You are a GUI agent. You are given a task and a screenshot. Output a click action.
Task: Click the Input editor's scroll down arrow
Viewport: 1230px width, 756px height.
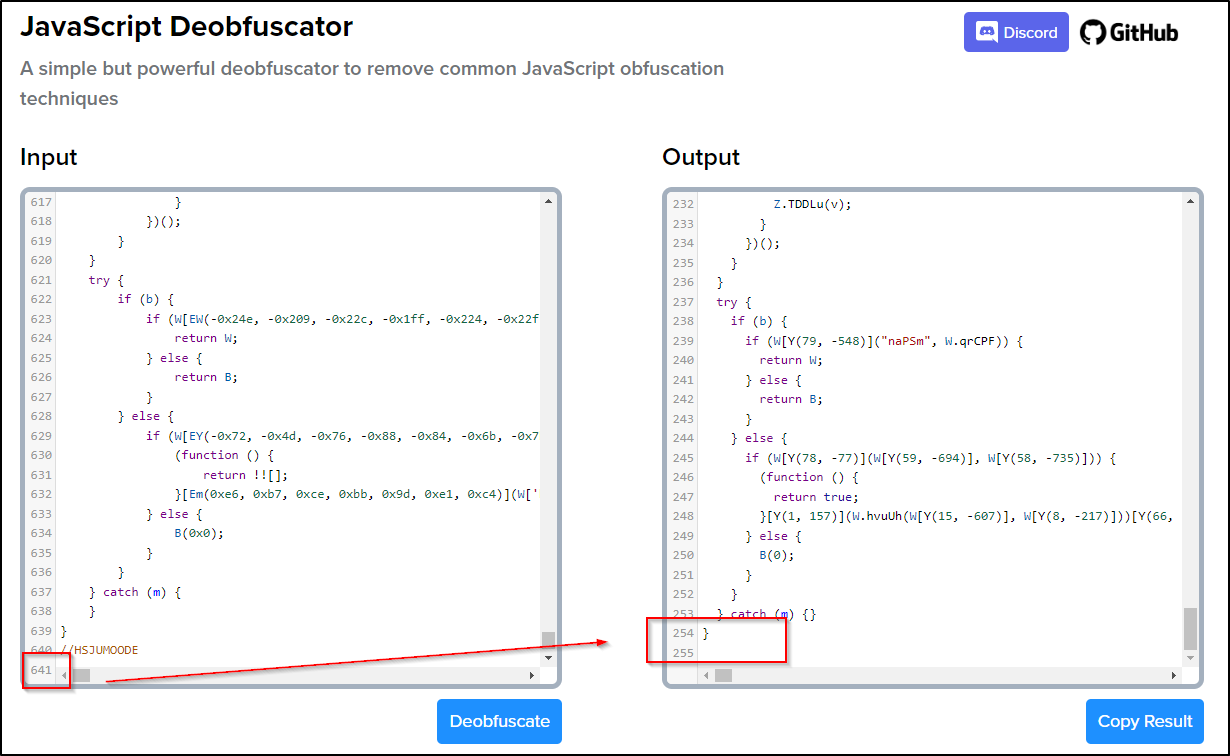pos(548,657)
